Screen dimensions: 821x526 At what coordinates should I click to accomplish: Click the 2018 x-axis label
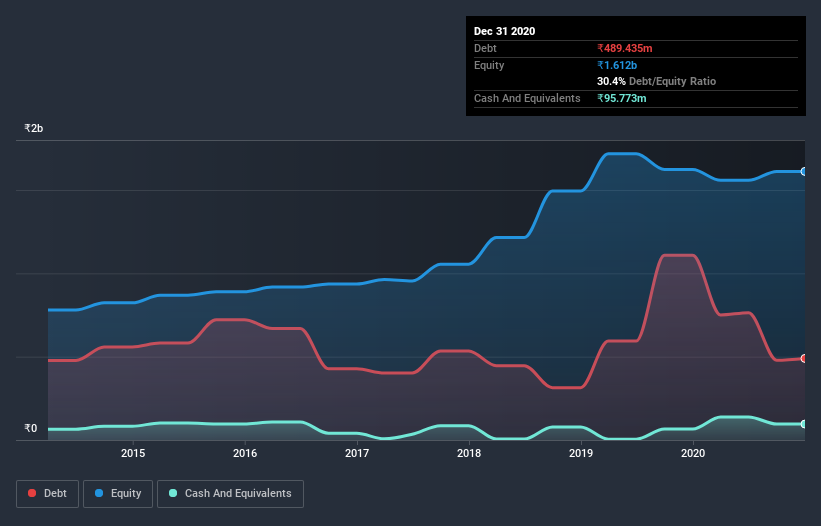point(469,453)
